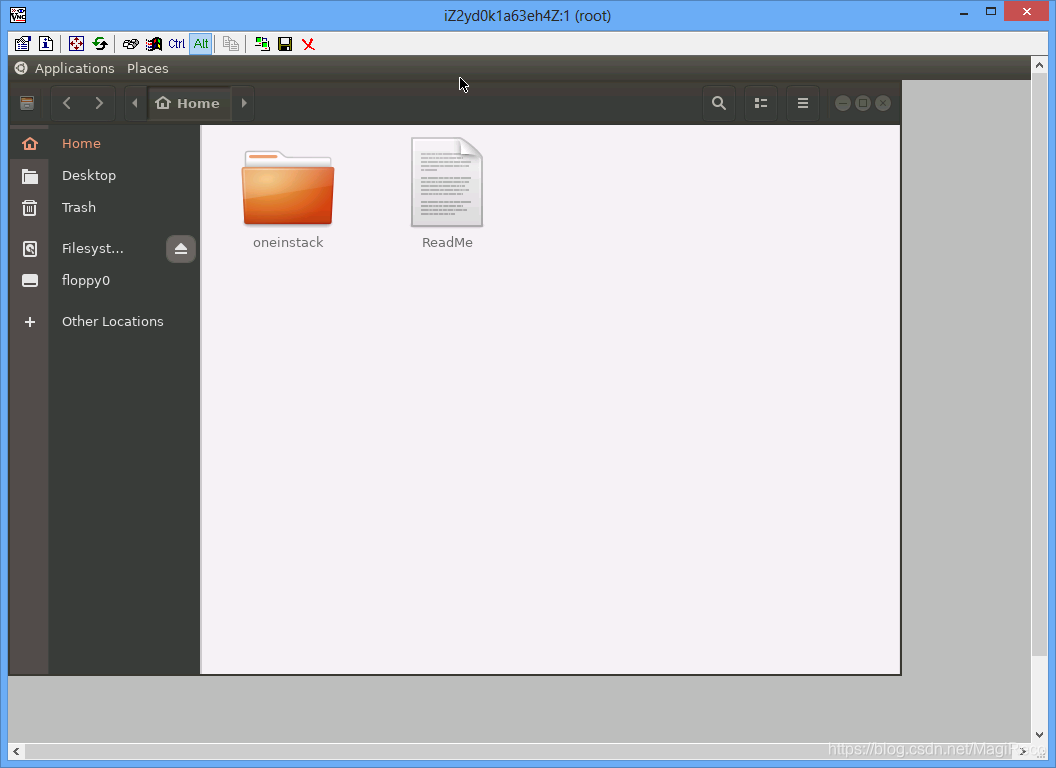Open the Applications menu

75,68
